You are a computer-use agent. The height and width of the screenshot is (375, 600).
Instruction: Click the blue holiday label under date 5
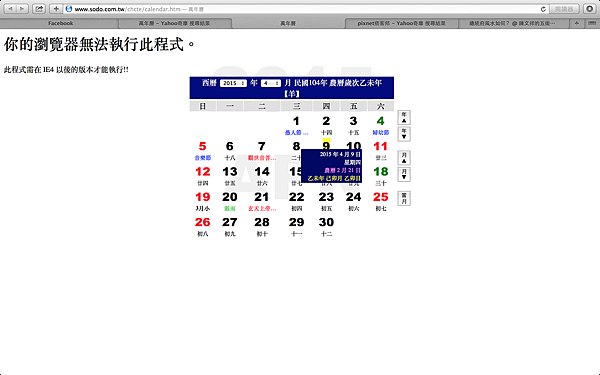pos(202,158)
